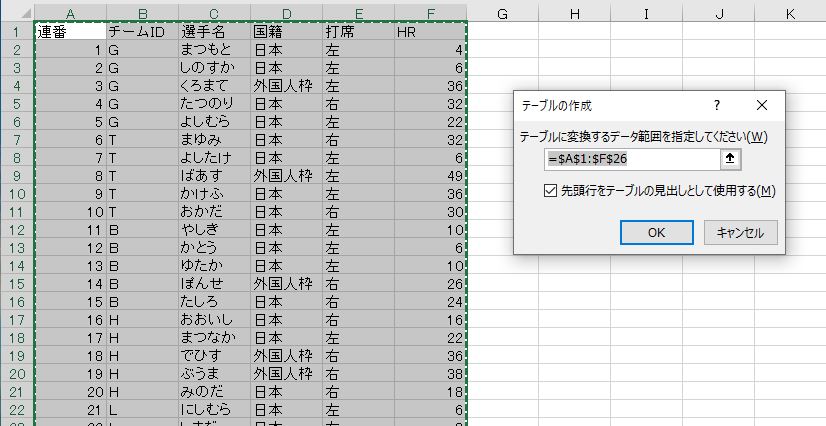Screen dimensions: 826x426
Task: Select column I header
Action: click(647, 14)
